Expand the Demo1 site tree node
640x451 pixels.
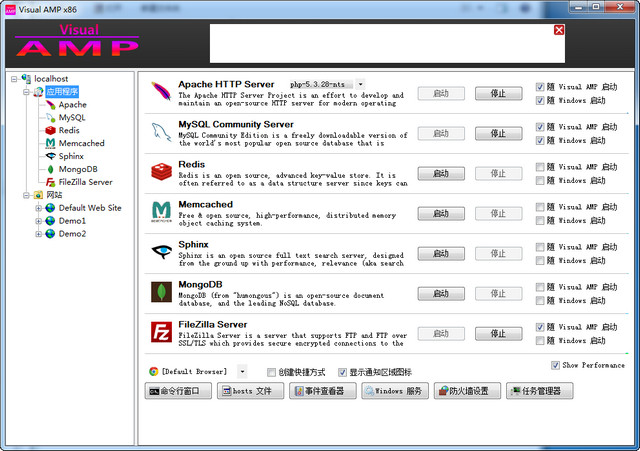click(x=38, y=221)
